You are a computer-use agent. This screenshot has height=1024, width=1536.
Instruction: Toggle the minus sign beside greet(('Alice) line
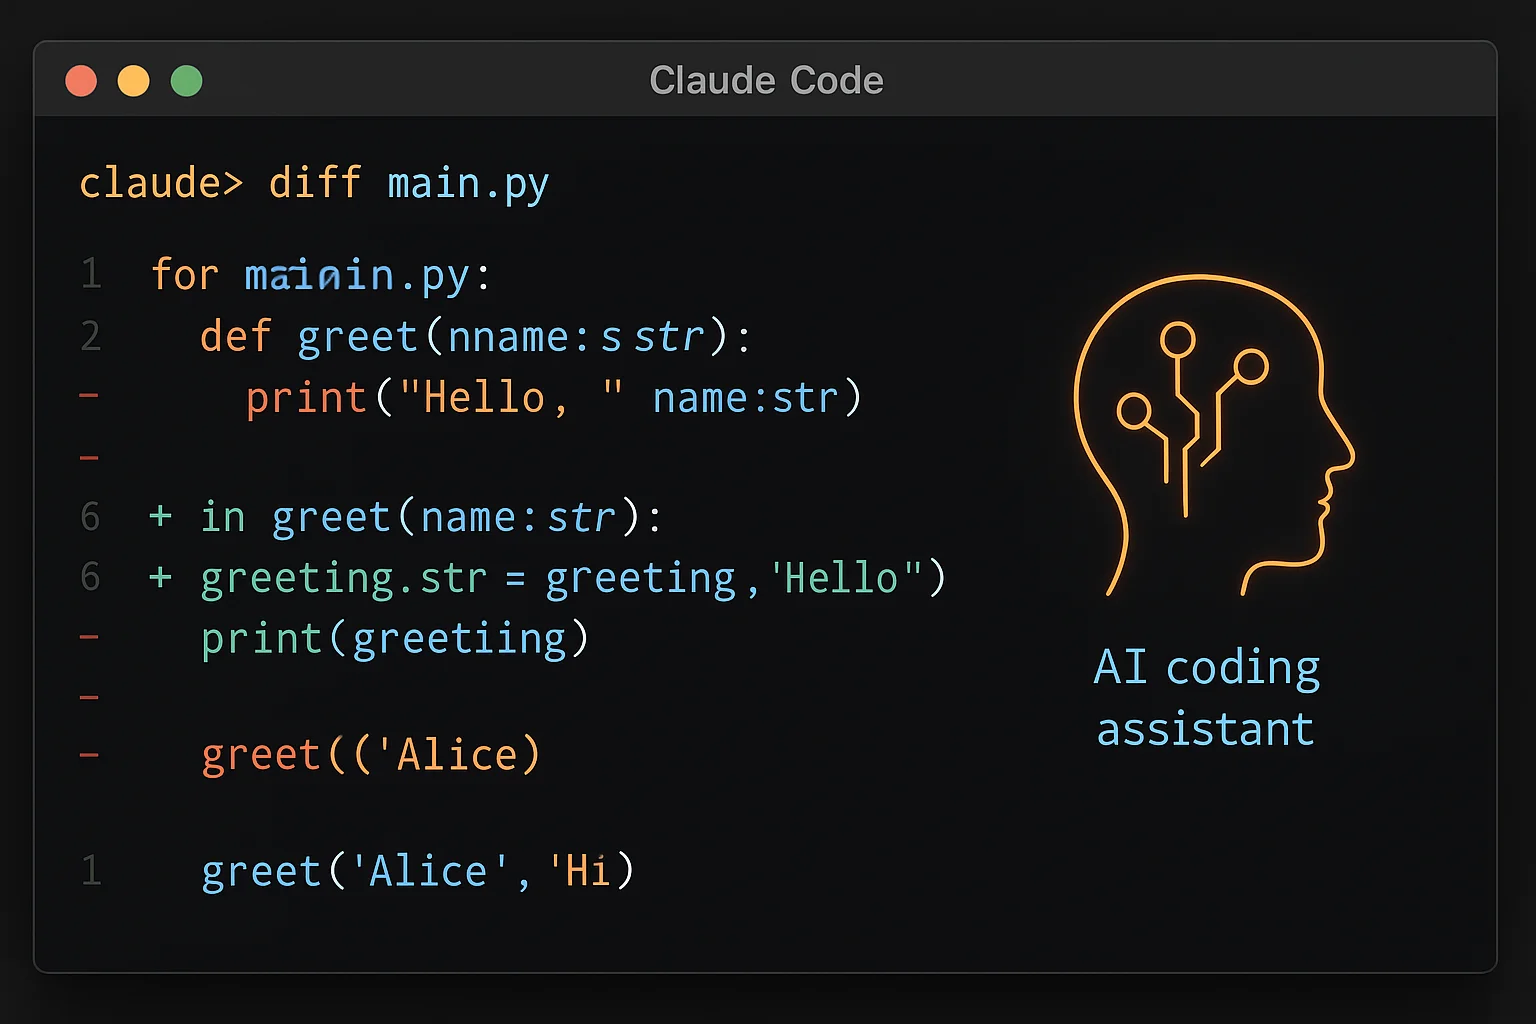(90, 755)
